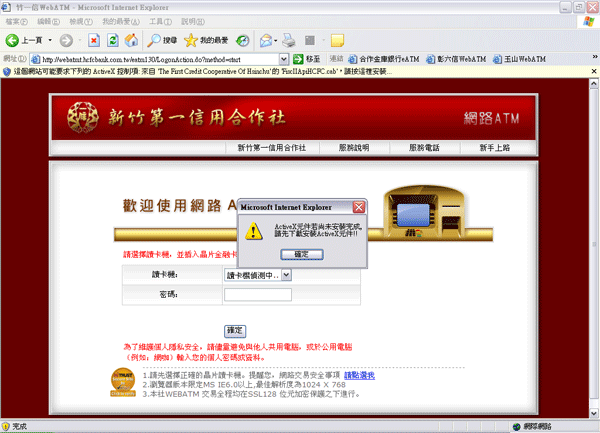The width and height of the screenshot is (600, 433).
Task: Click the 密碼 password input field
Action: tap(258, 295)
